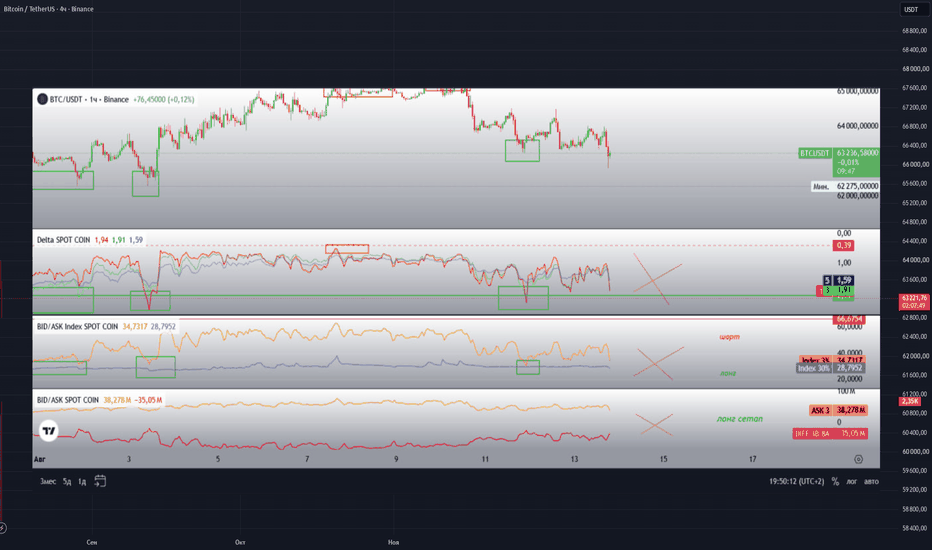
Task: Click the шорт annotation text
Action: click(x=729, y=337)
